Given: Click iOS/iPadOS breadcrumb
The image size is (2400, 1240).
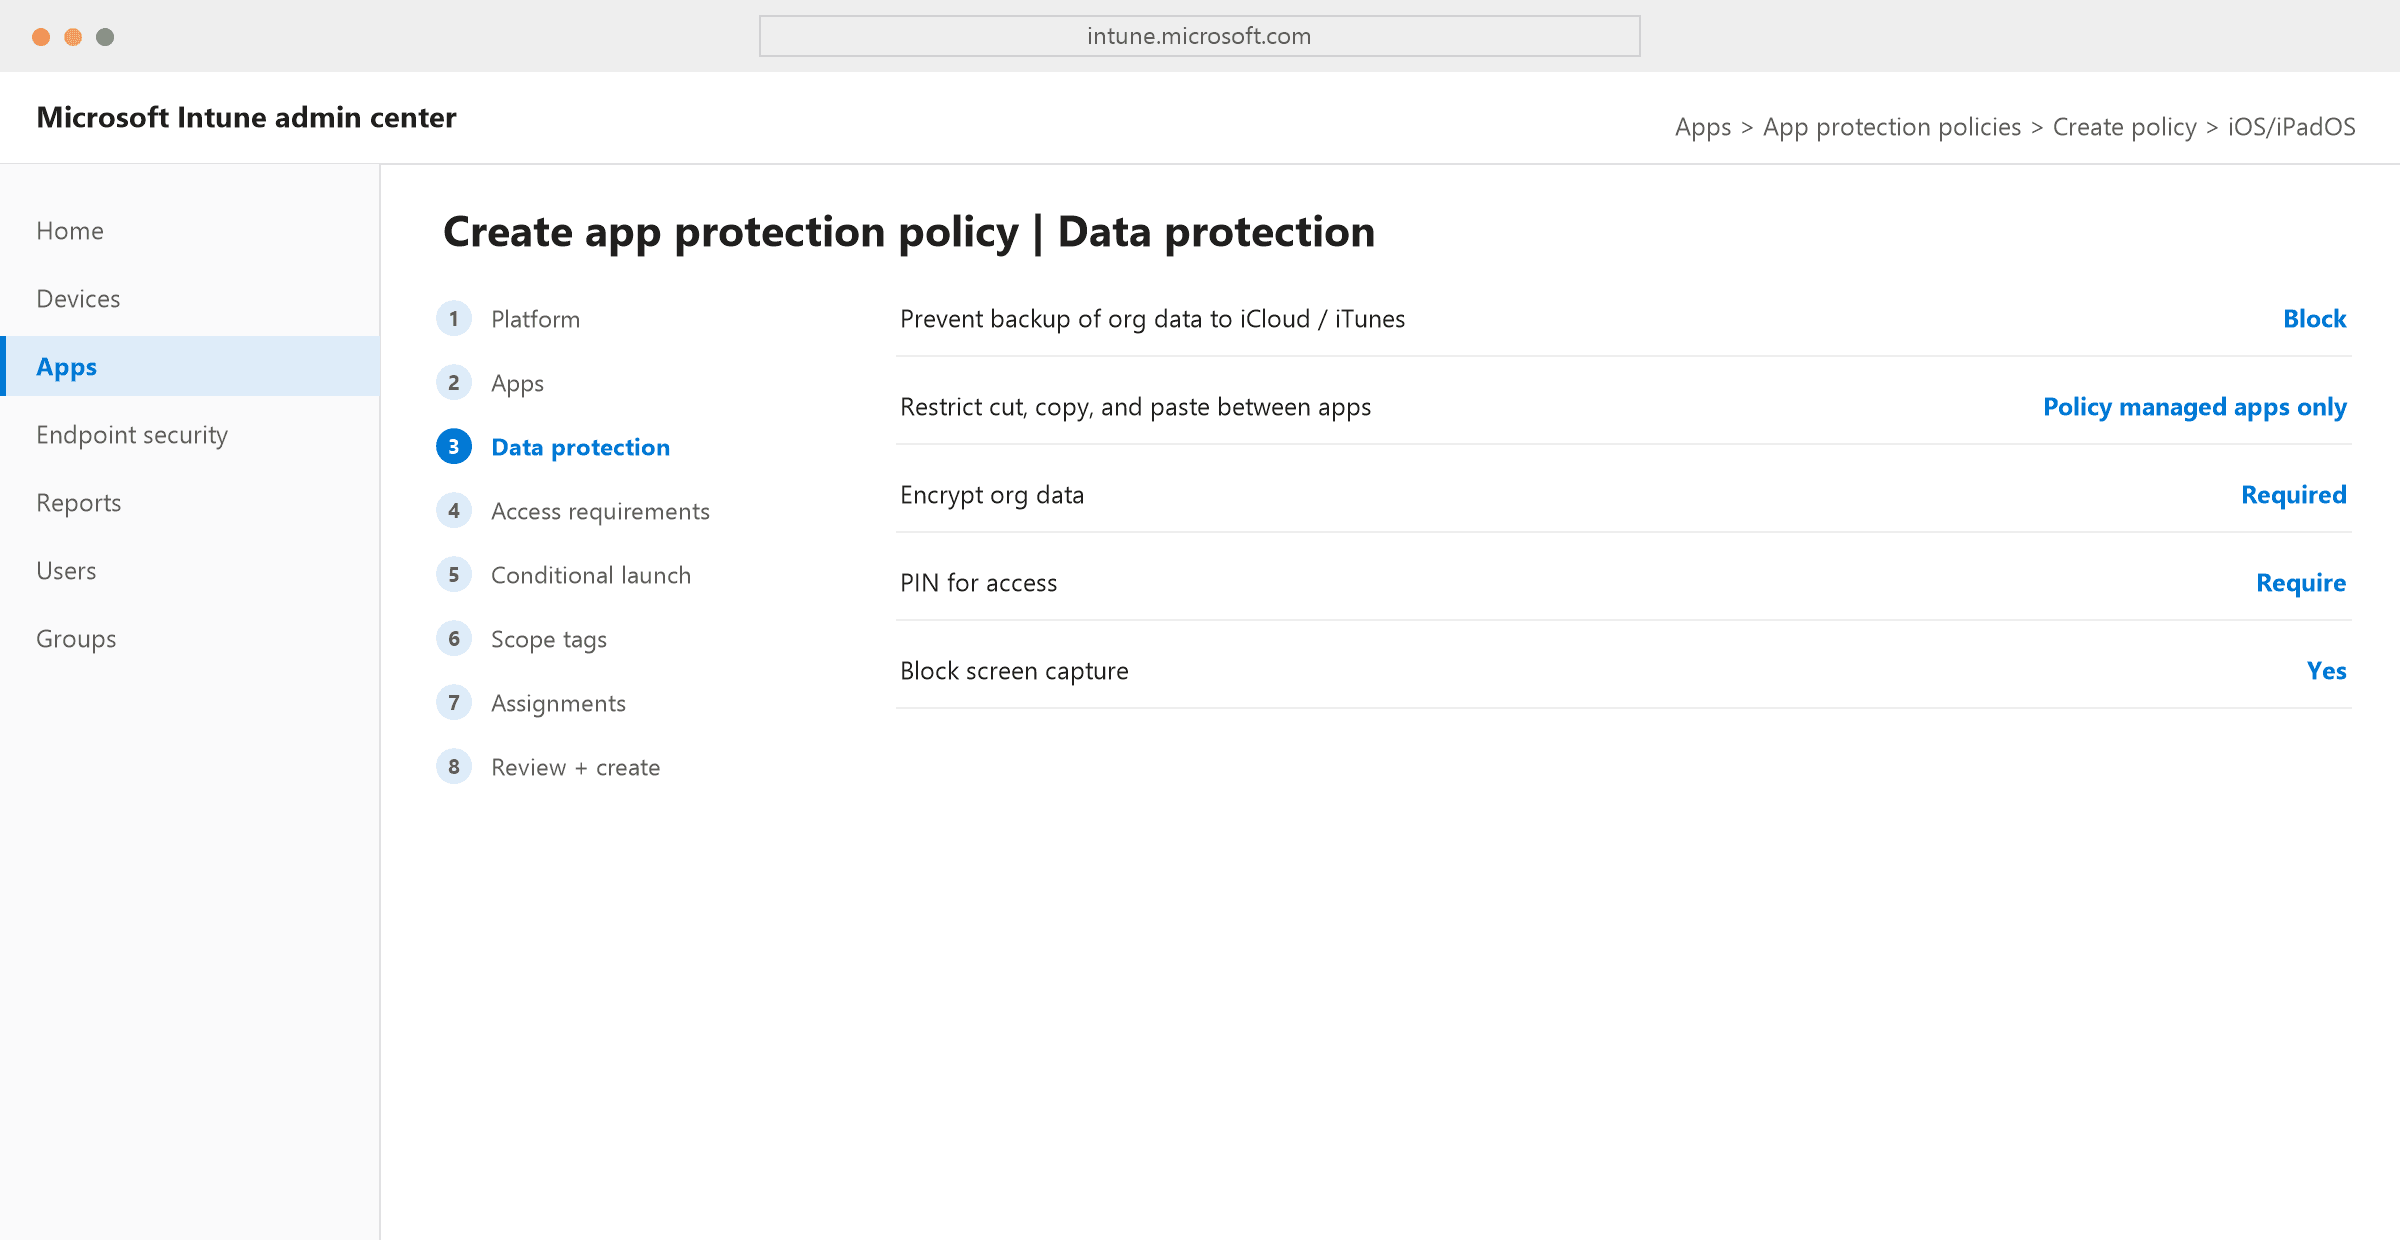Looking at the screenshot, I should [2291, 127].
